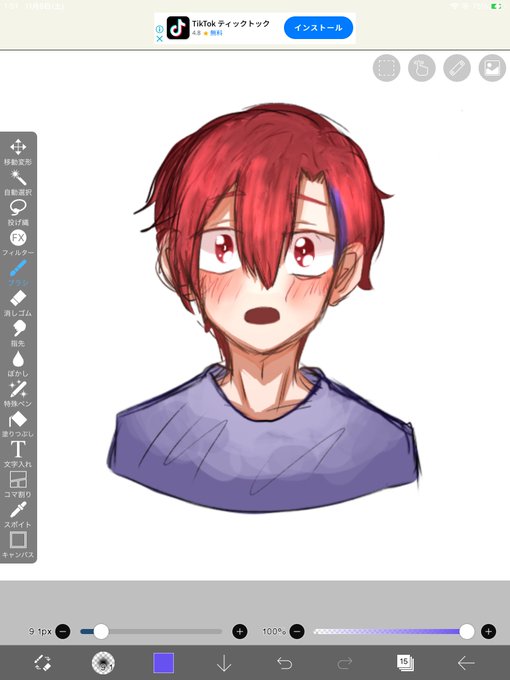Close the TikTok ad with X

[x=159, y=39]
